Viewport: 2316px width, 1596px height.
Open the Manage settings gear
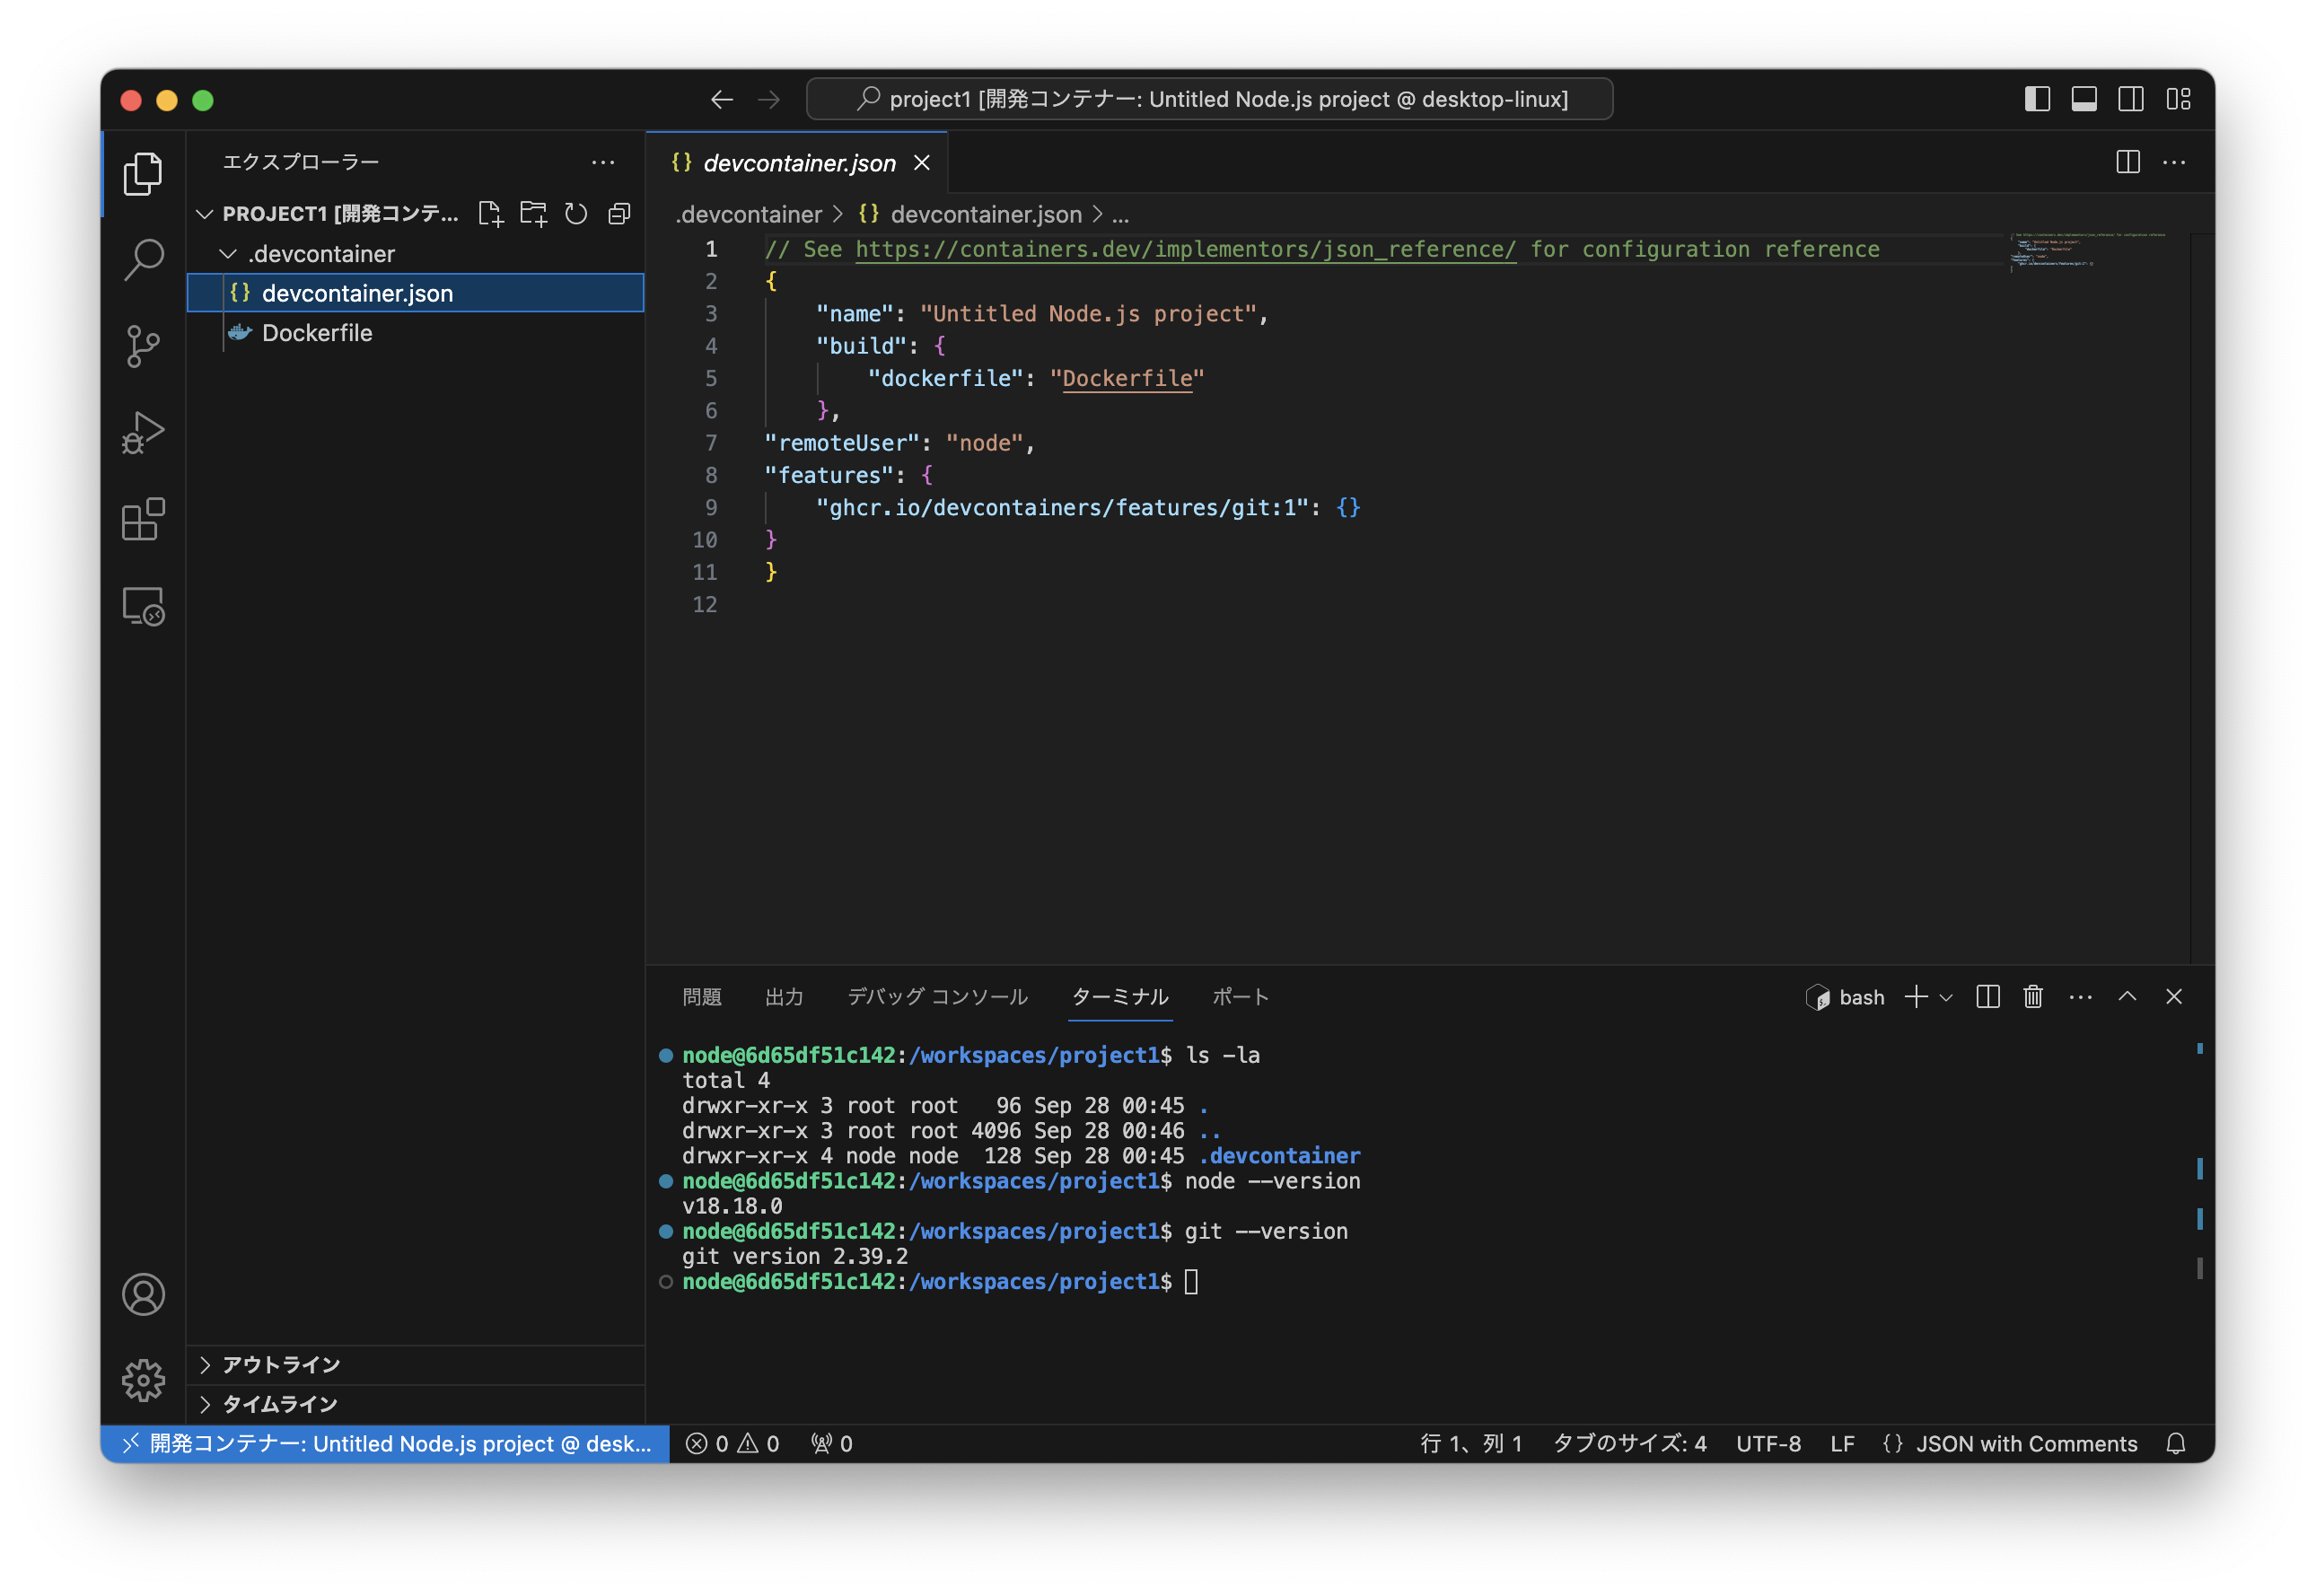[143, 1381]
